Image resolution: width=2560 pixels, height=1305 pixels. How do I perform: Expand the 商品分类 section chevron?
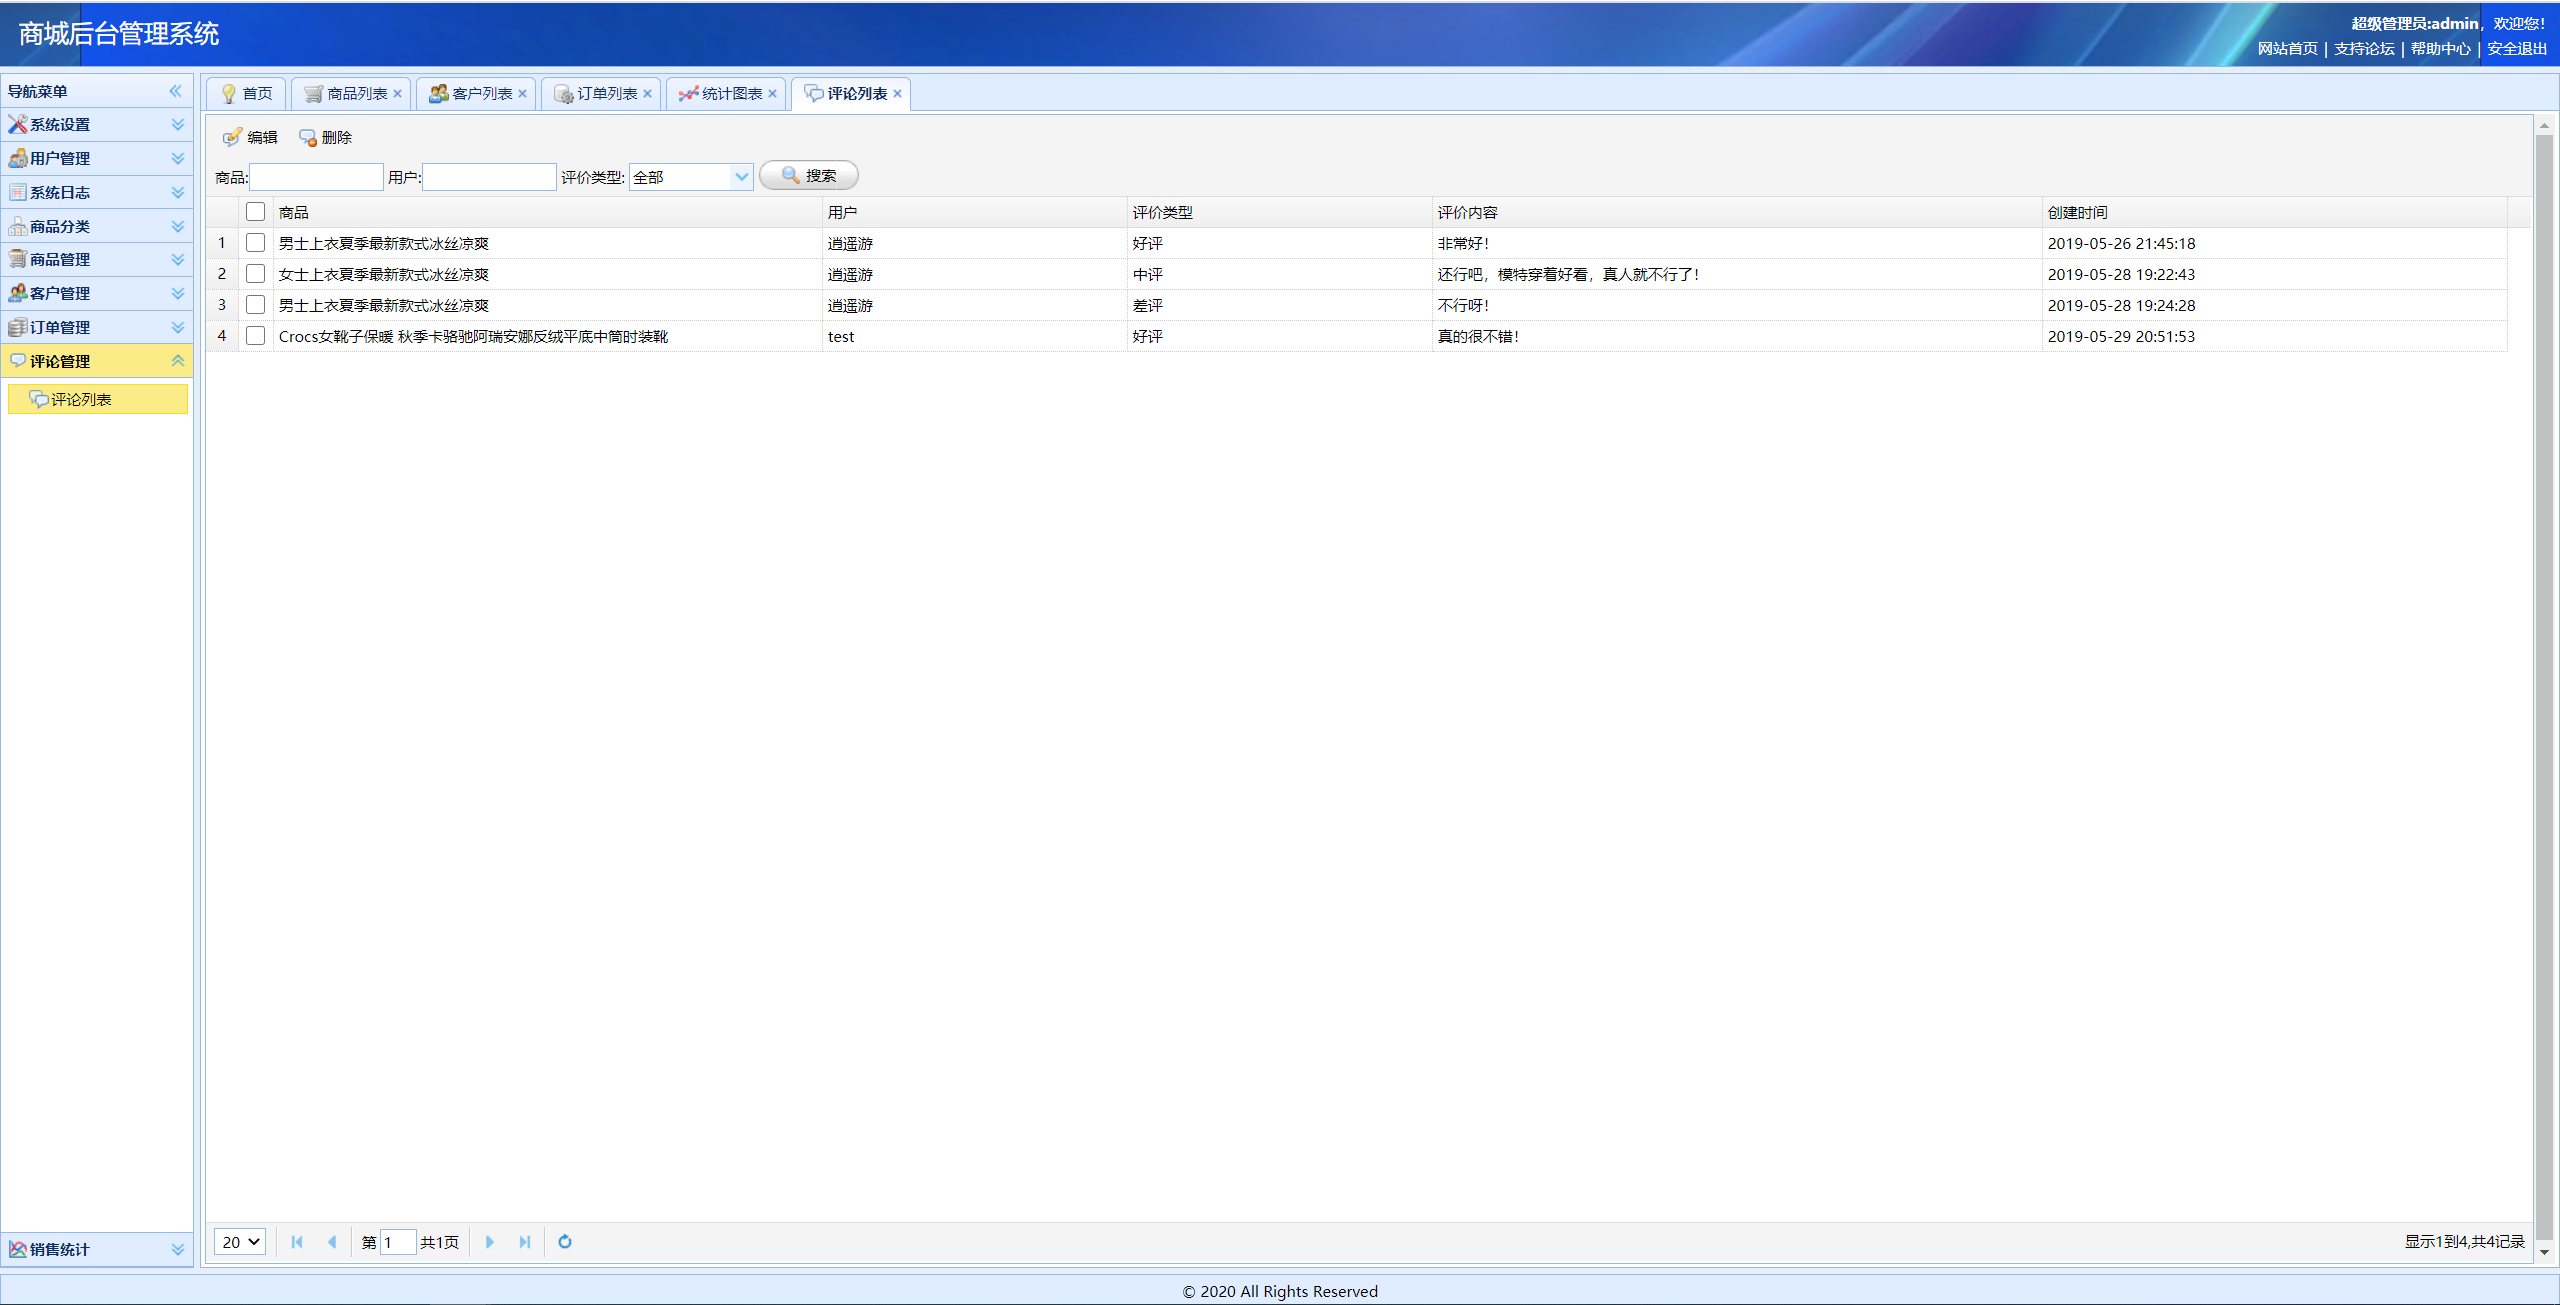[178, 226]
